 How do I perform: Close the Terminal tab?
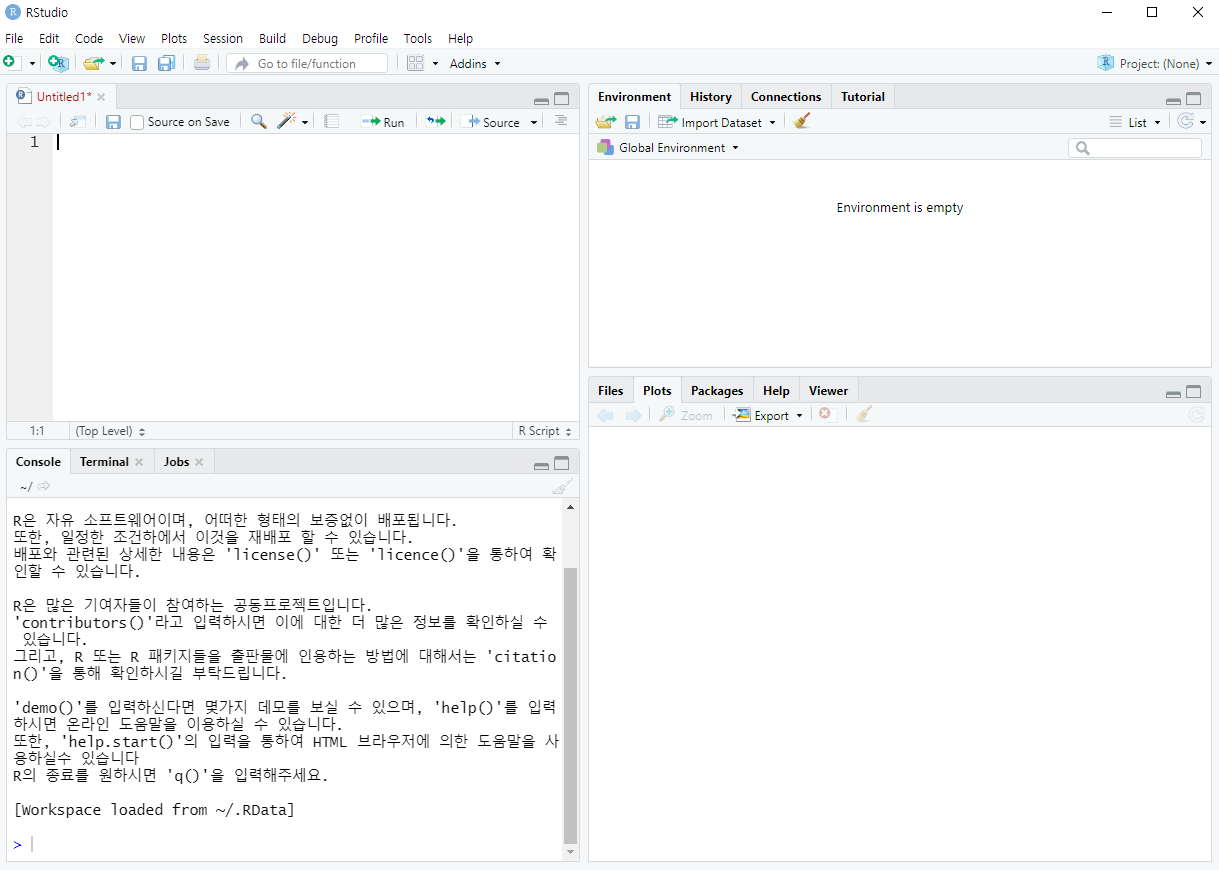click(x=139, y=462)
